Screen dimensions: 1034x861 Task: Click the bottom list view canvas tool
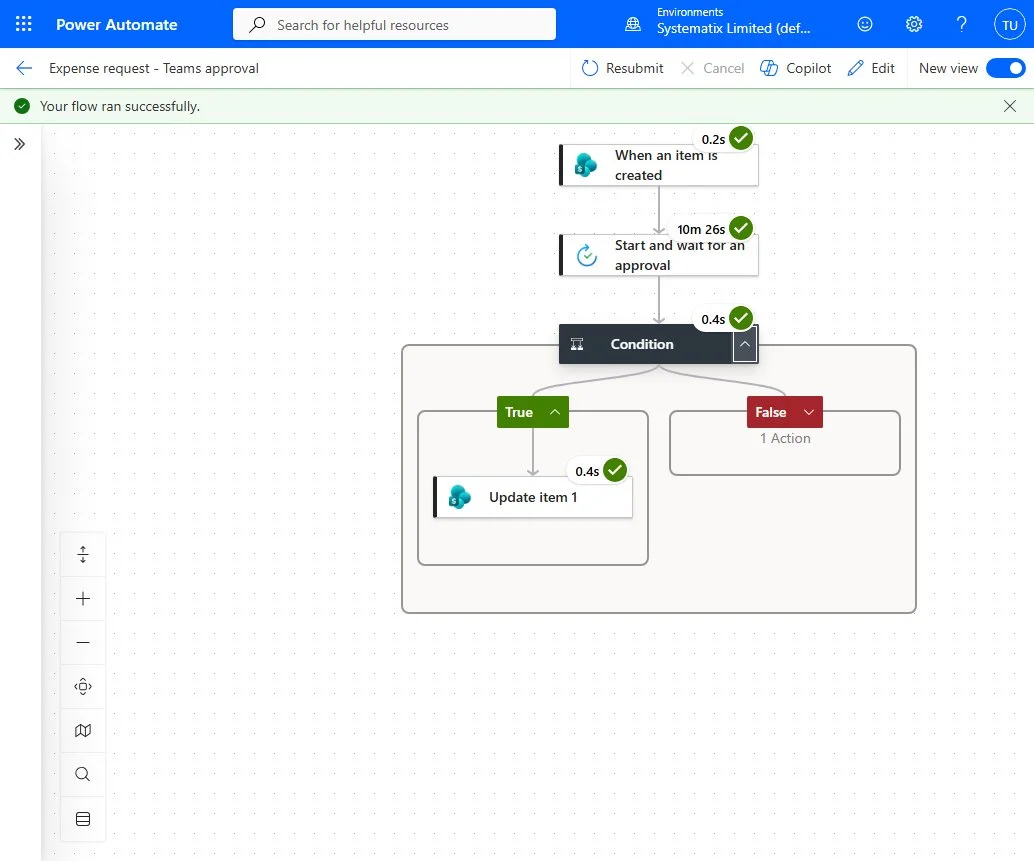coord(83,819)
